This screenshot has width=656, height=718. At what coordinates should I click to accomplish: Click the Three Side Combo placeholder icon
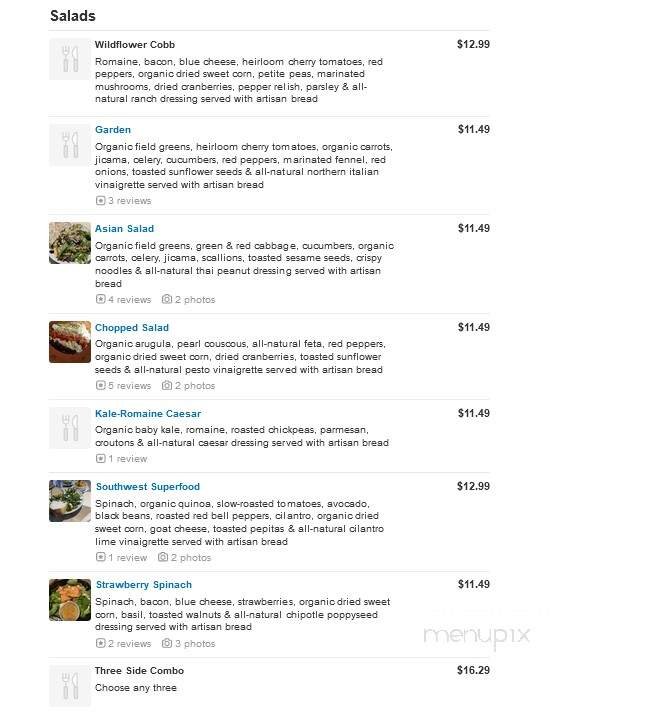[x=70, y=685]
